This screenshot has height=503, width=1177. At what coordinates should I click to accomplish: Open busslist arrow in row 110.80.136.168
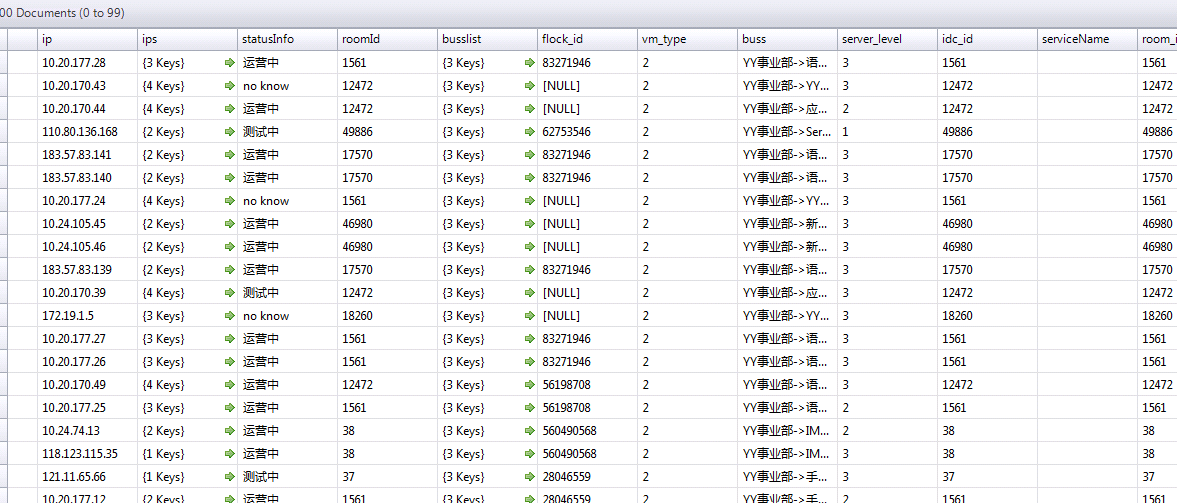tap(529, 132)
